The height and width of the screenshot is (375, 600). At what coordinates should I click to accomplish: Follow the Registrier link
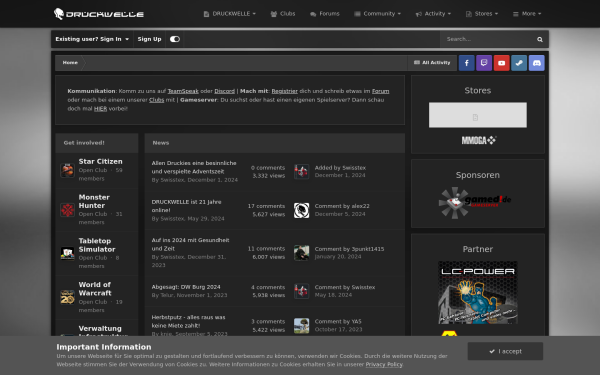(284, 91)
